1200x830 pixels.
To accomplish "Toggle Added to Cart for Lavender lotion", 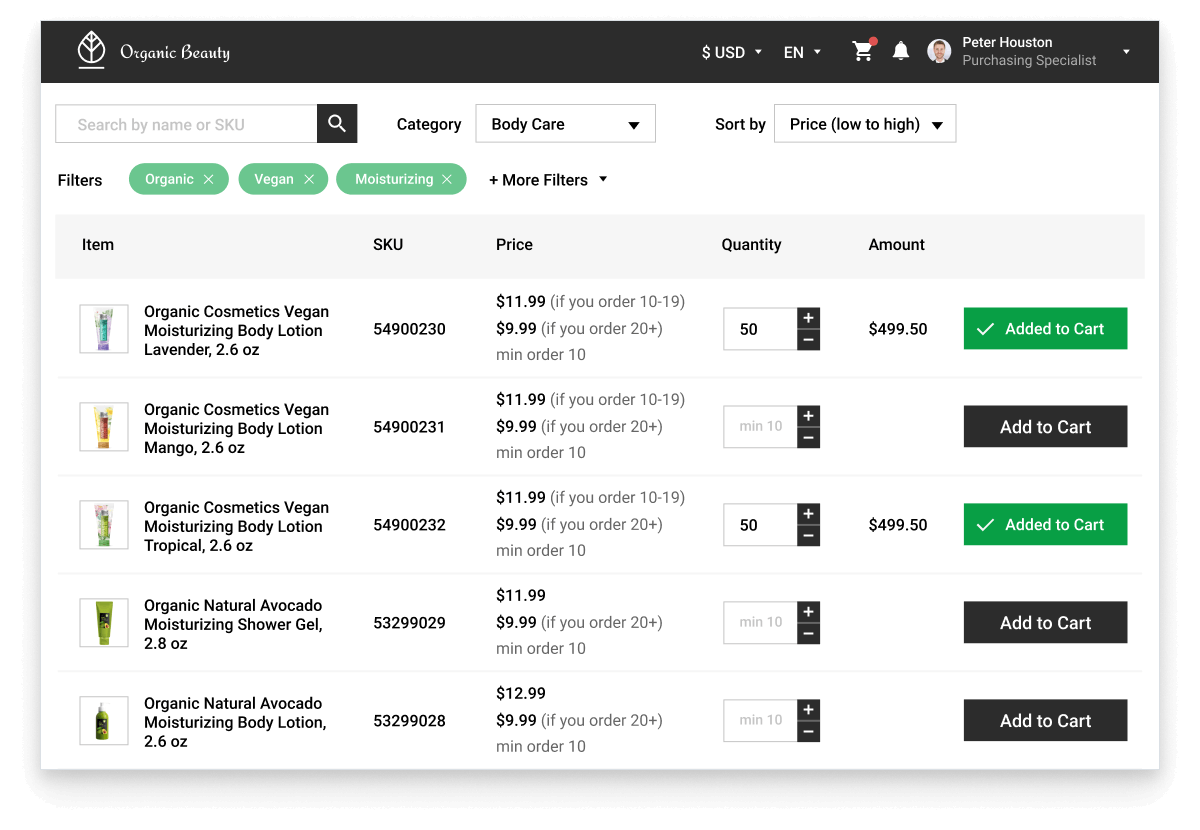I will pyautogui.click(x=1045, y=329).
